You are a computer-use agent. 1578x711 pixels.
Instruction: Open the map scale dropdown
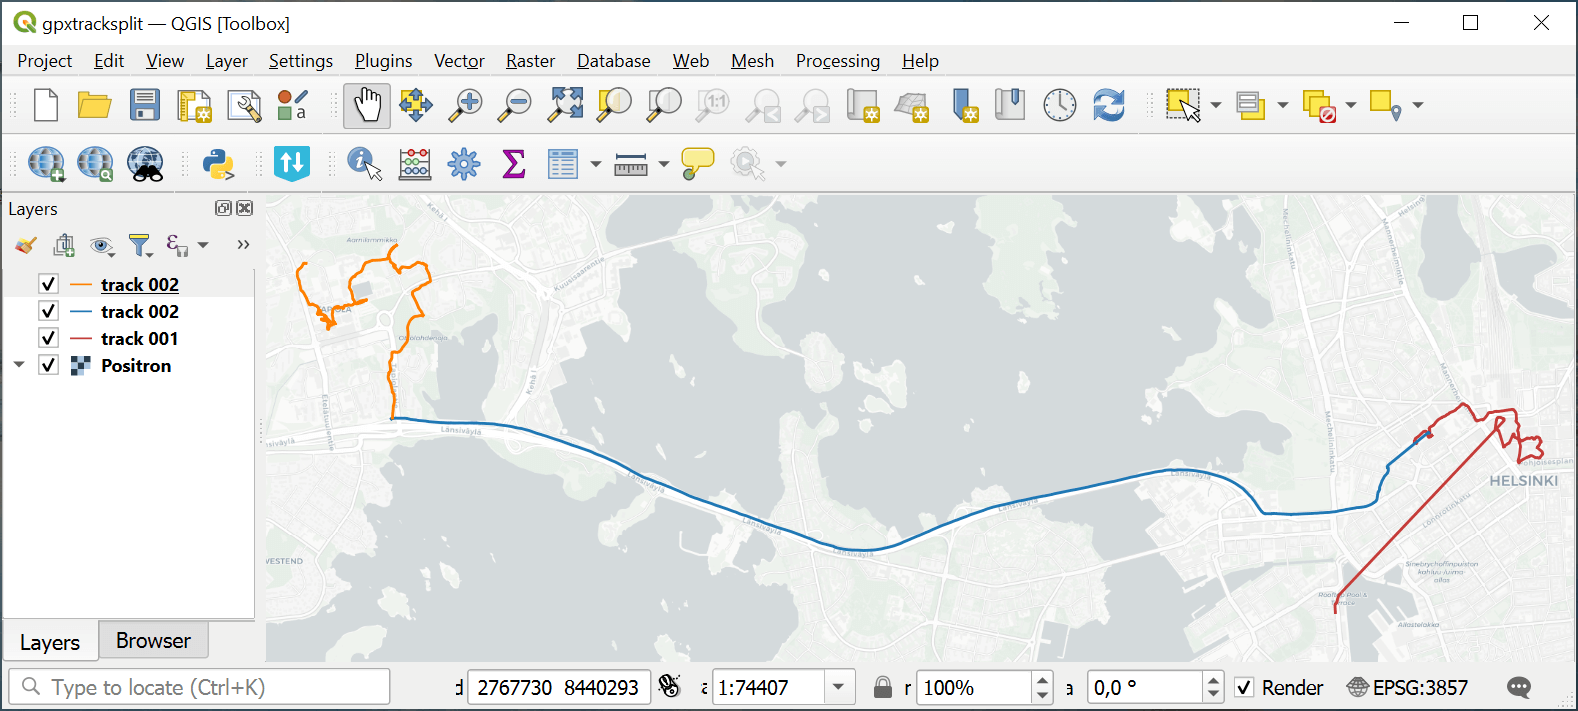tap(838, 688)
